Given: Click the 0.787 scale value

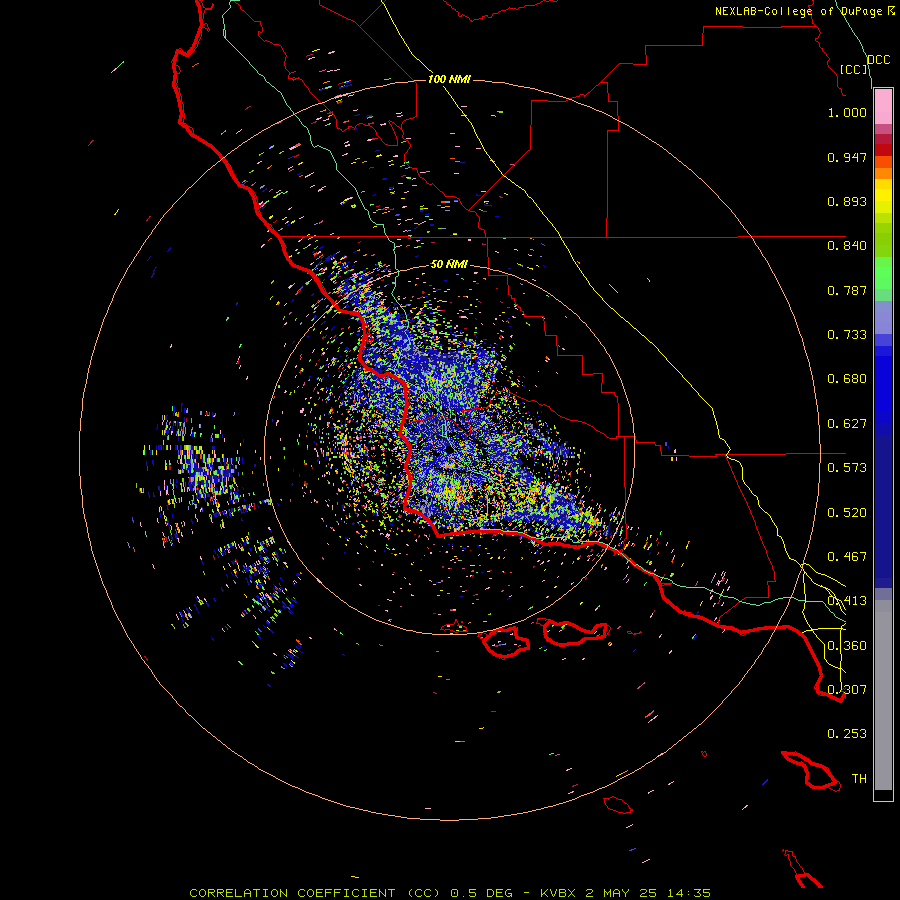Looking at the screenshot, I should (847, 290).
